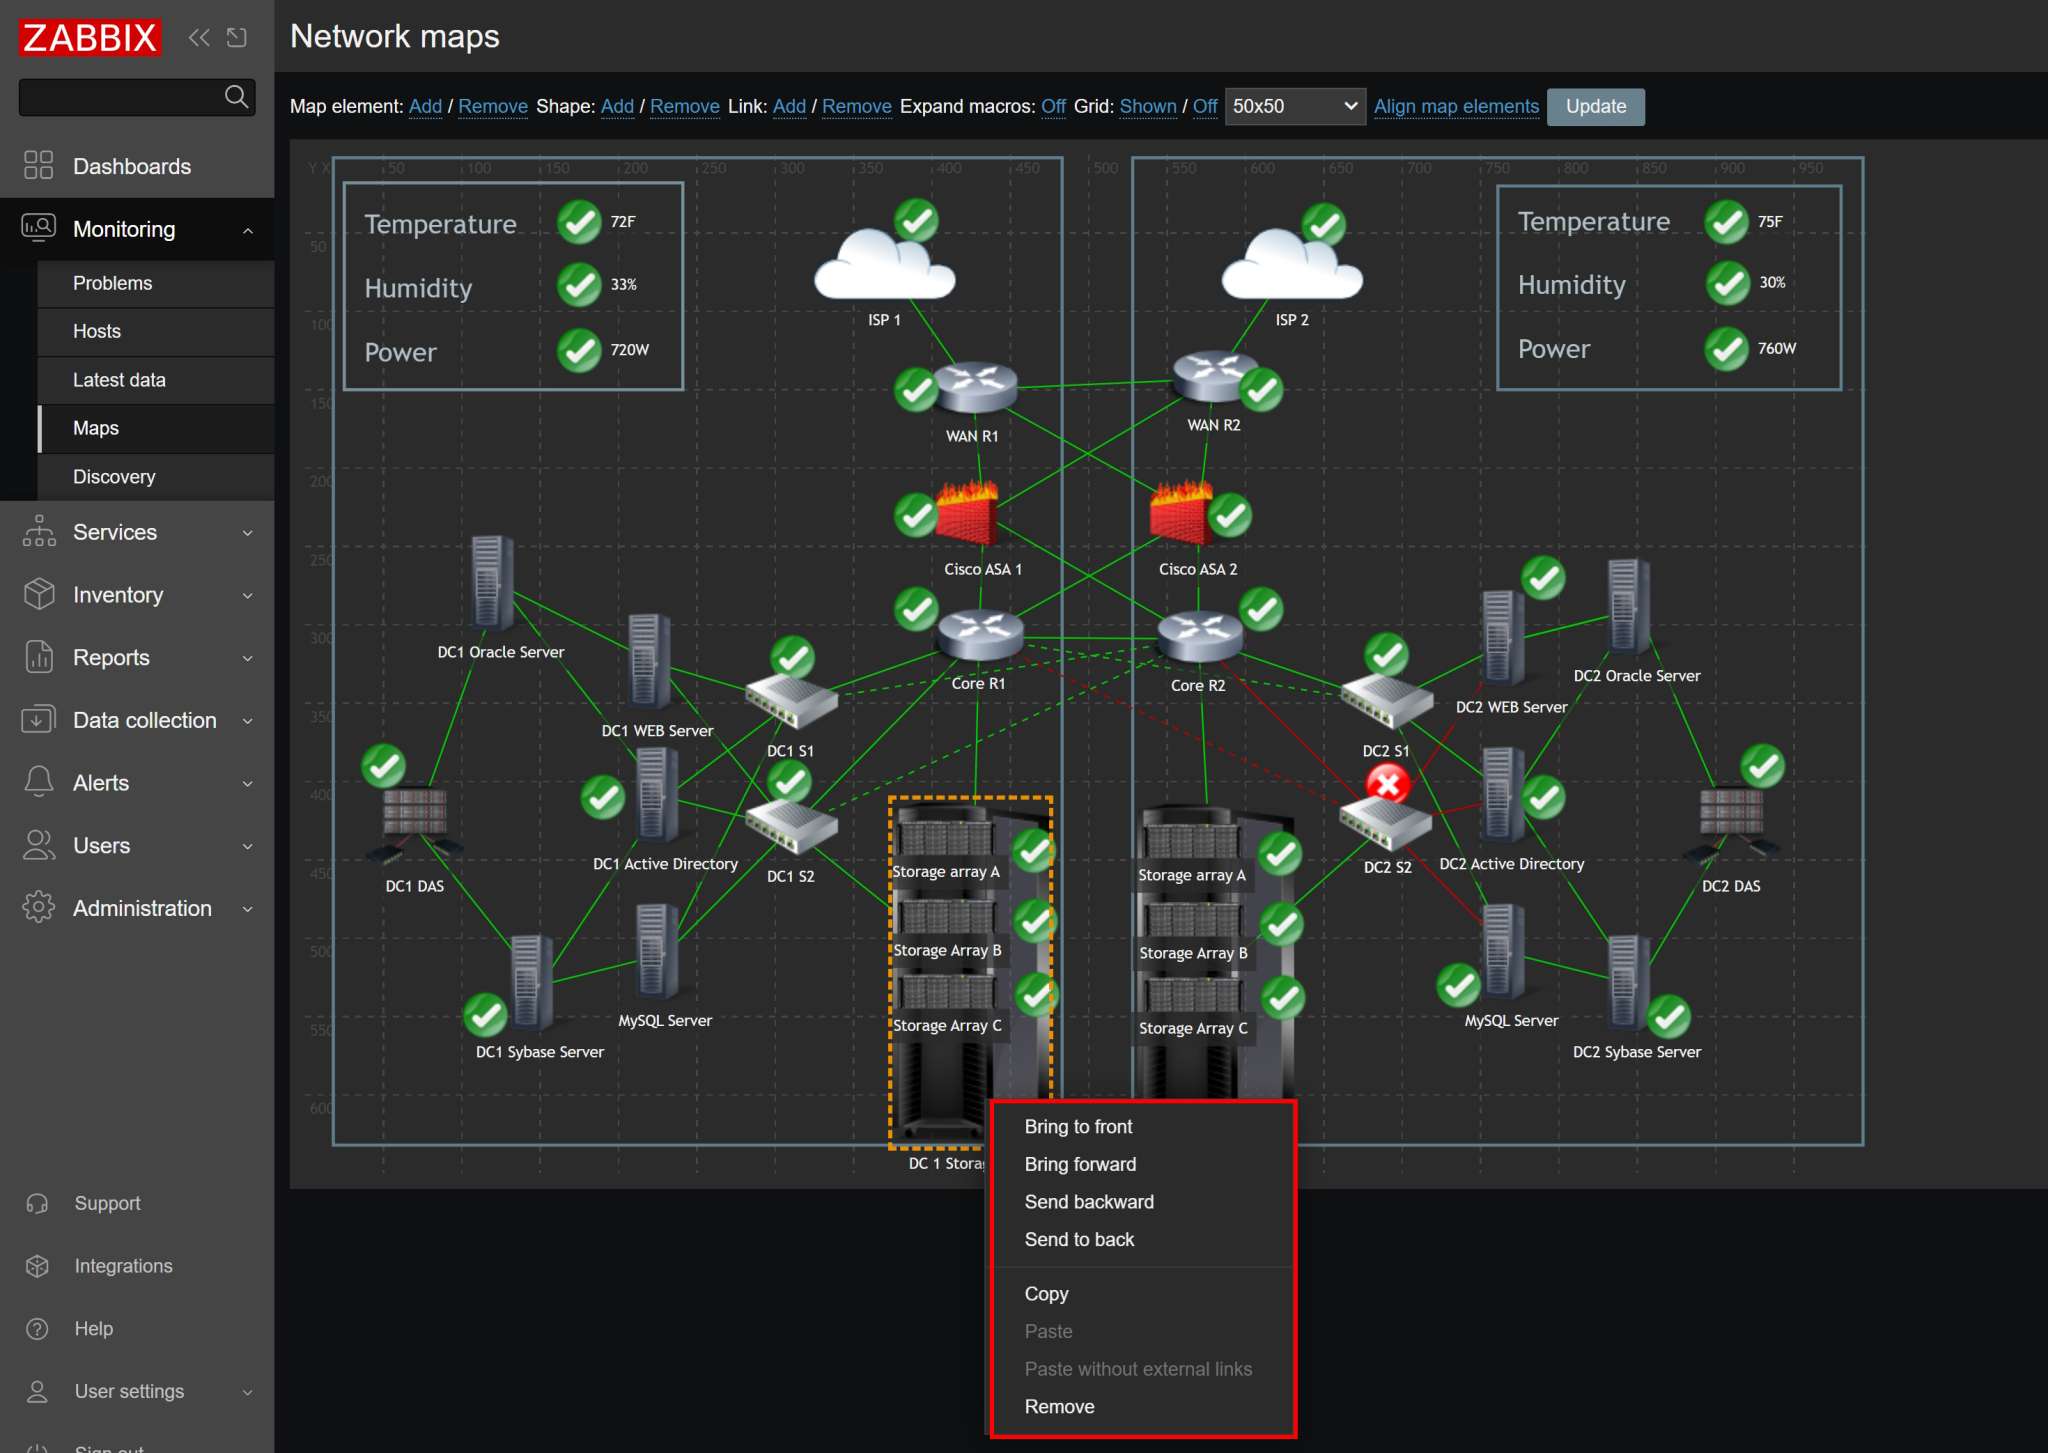
Task: Collapse the left navigation sidebar
Action: point(198,37)
